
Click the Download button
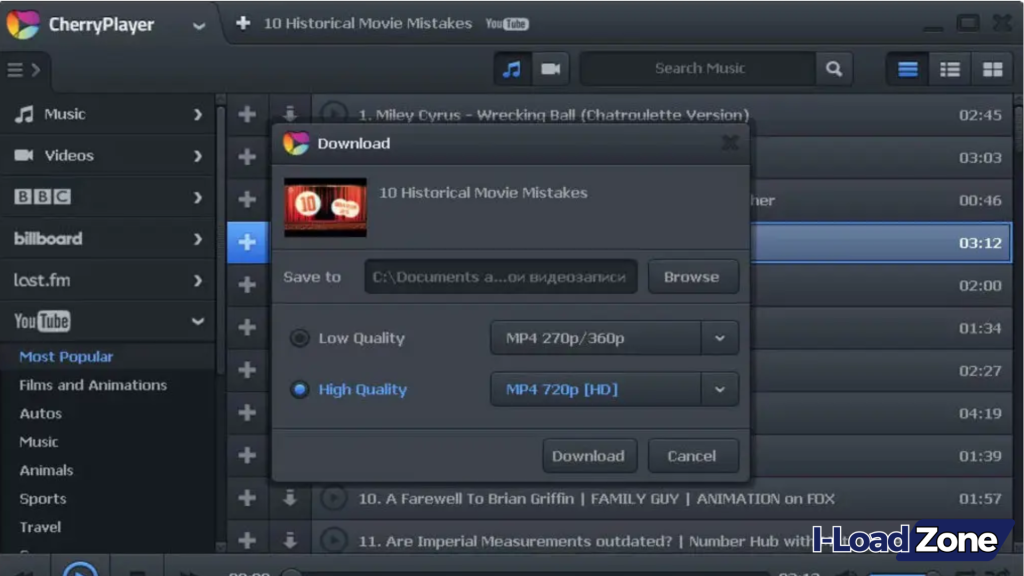tap(589, 455)
